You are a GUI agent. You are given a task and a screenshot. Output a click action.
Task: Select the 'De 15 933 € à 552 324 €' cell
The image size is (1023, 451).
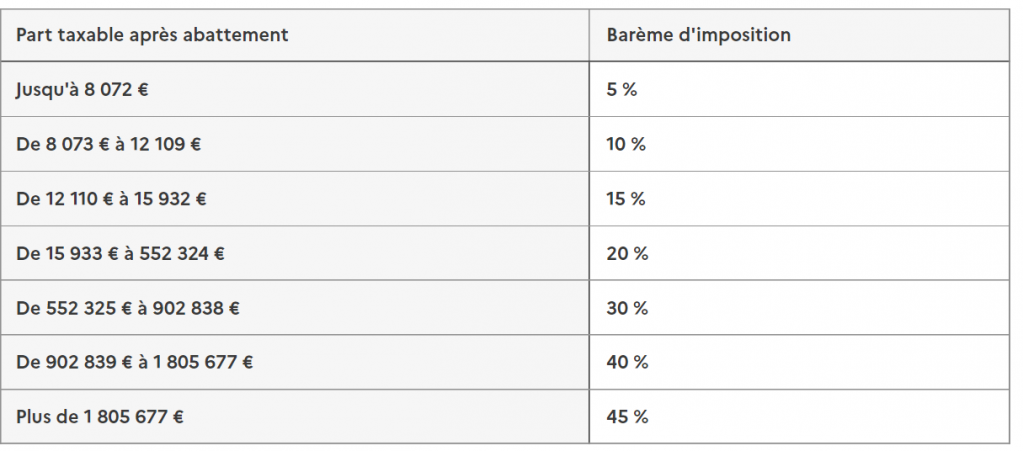295,253
